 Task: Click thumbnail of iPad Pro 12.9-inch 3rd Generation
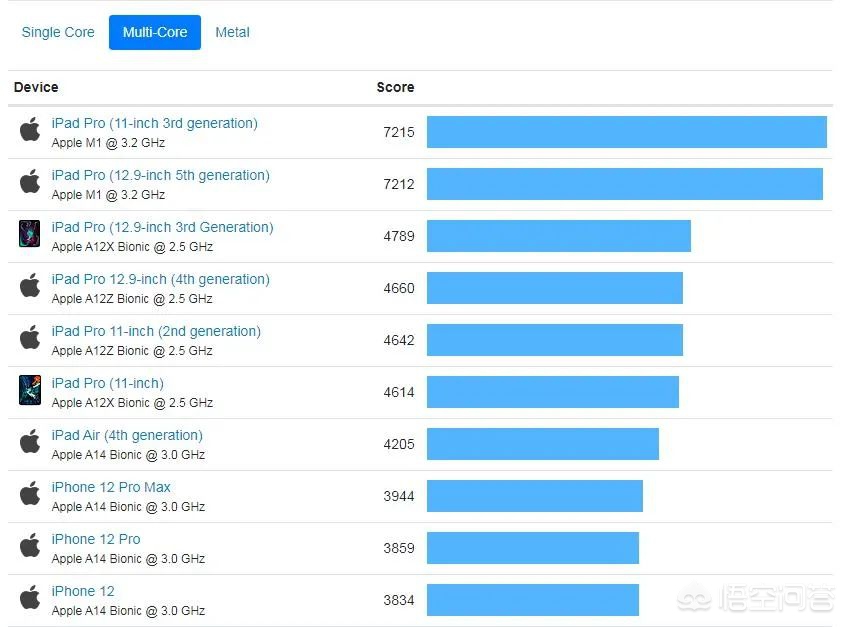(30, 234)
